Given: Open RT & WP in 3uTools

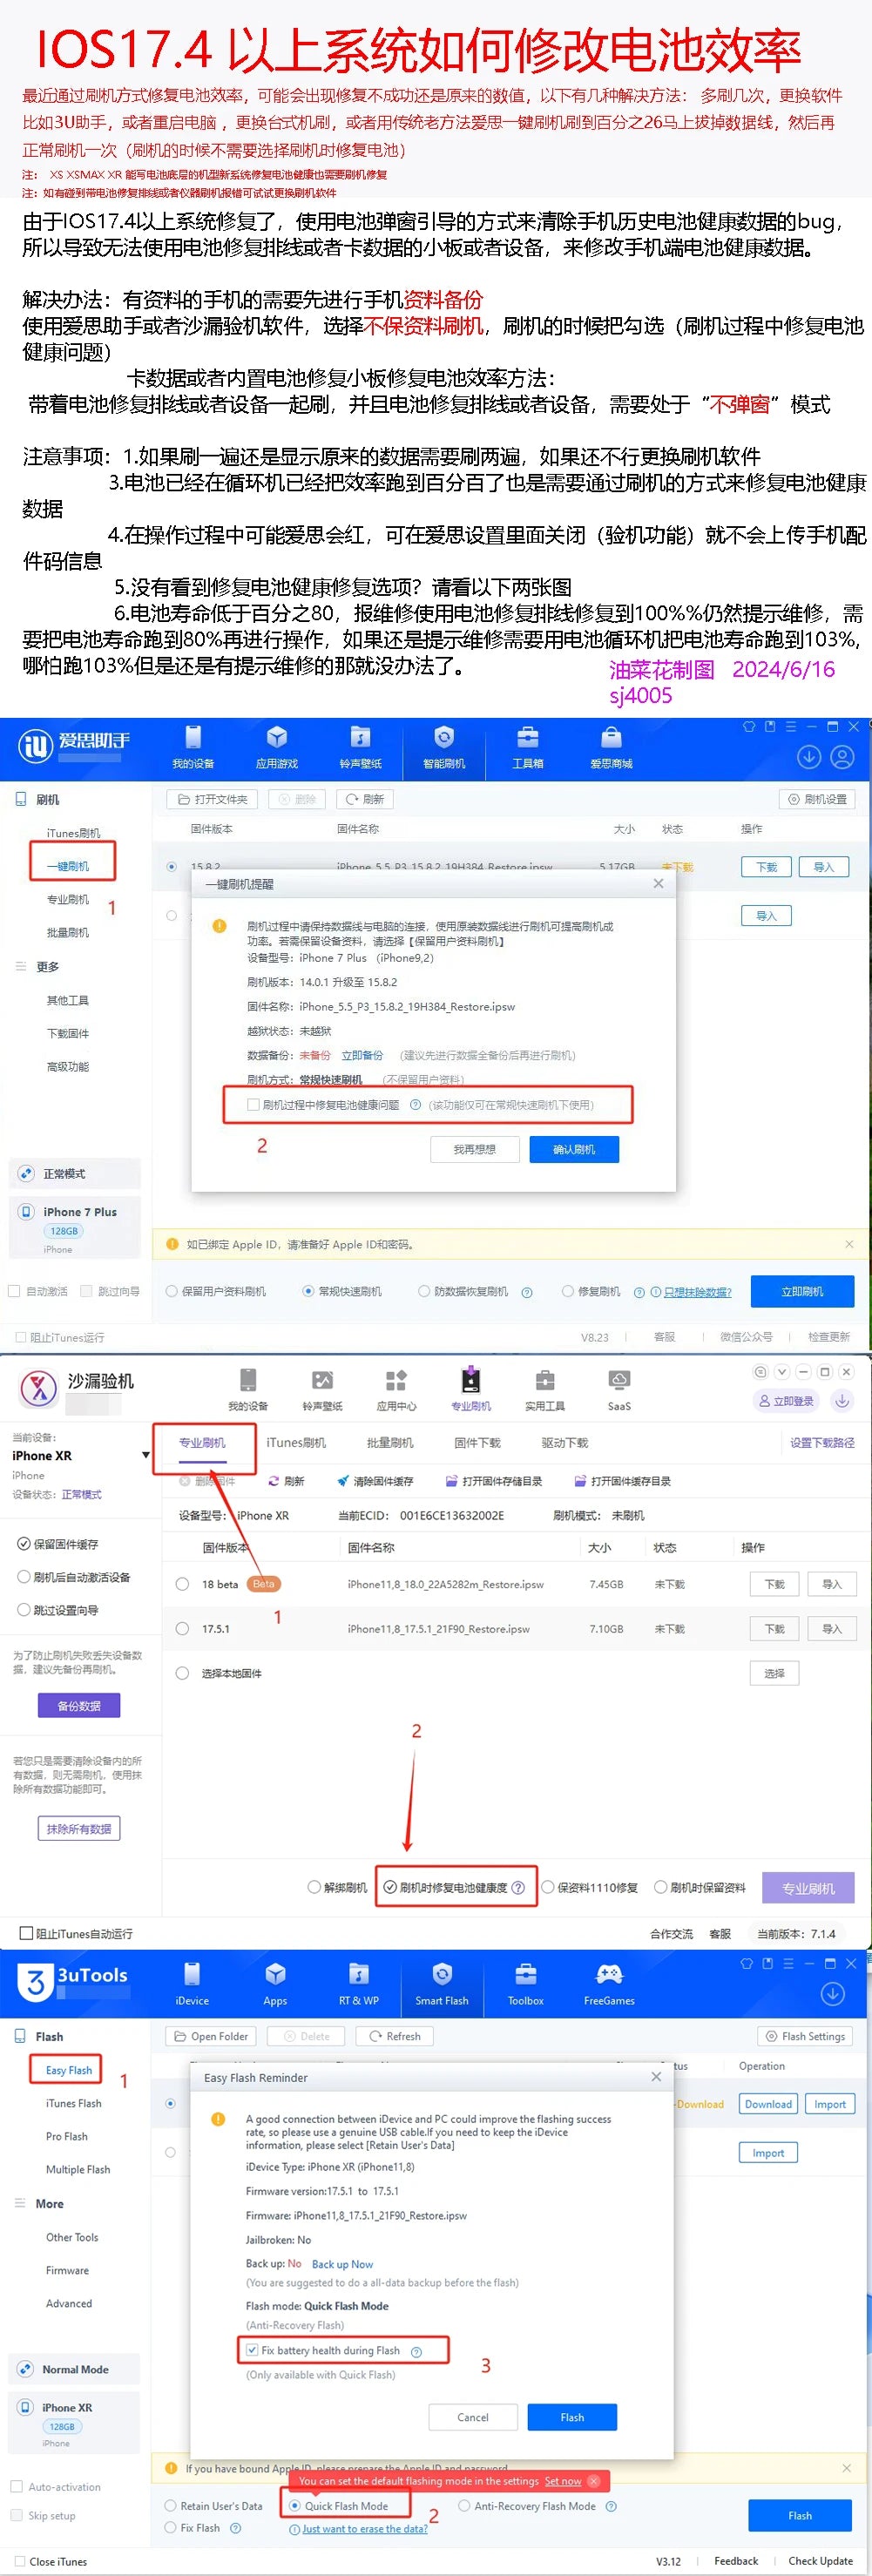Looking at the screenshot, I should coord(358,1975).
